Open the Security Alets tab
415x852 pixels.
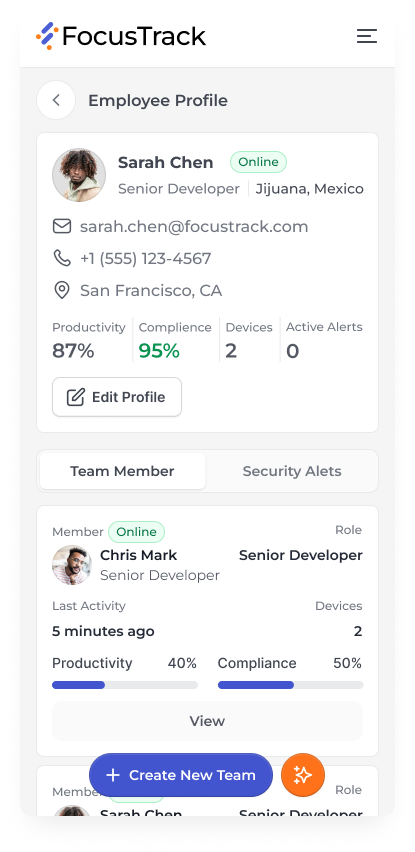(x=292, y=471)
